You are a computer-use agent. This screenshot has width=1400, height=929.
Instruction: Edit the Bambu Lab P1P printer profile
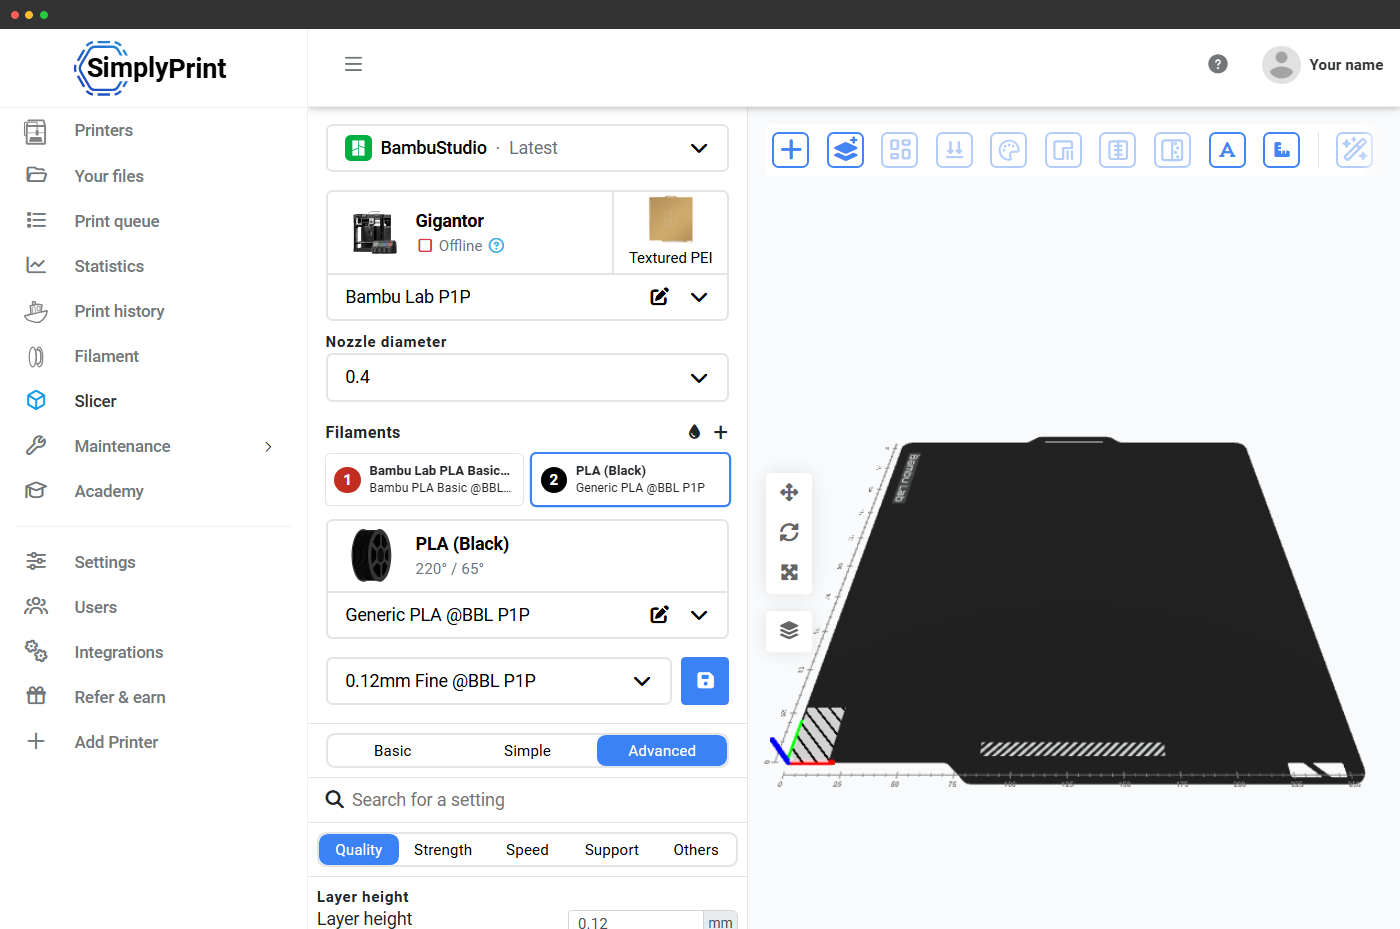[x=660, y=297]
